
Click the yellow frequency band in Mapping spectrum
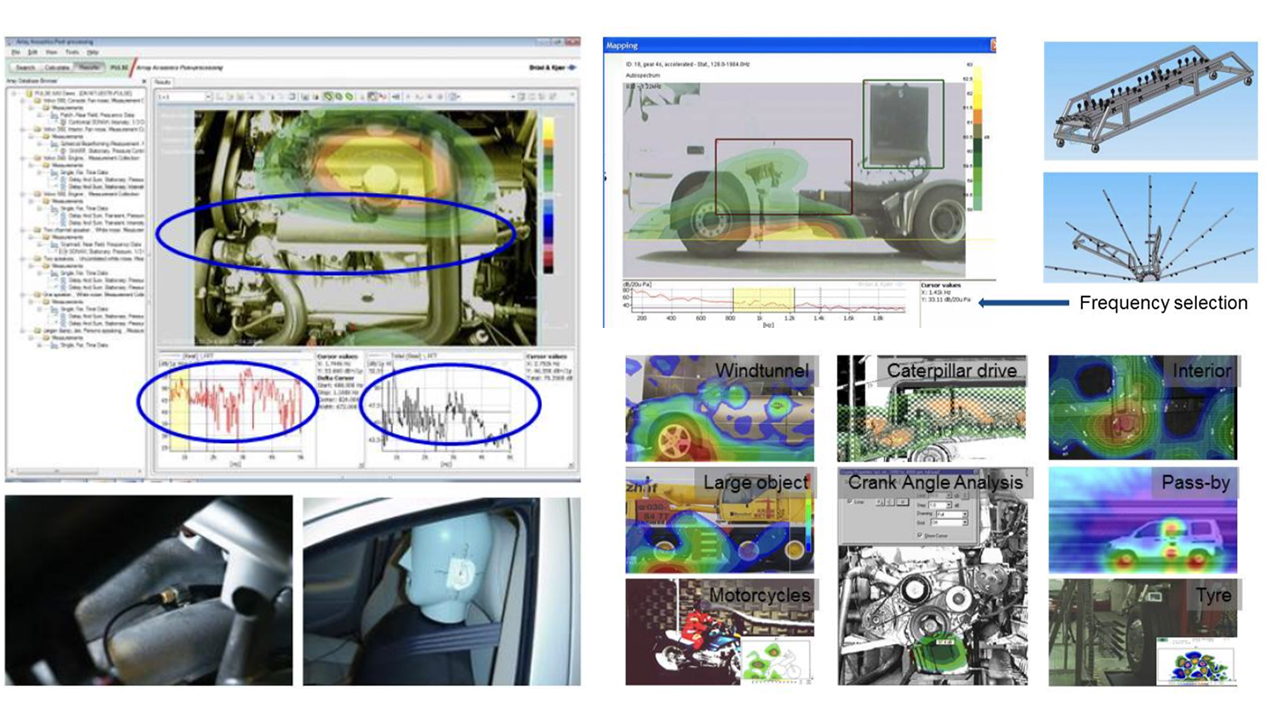point(763,299)
